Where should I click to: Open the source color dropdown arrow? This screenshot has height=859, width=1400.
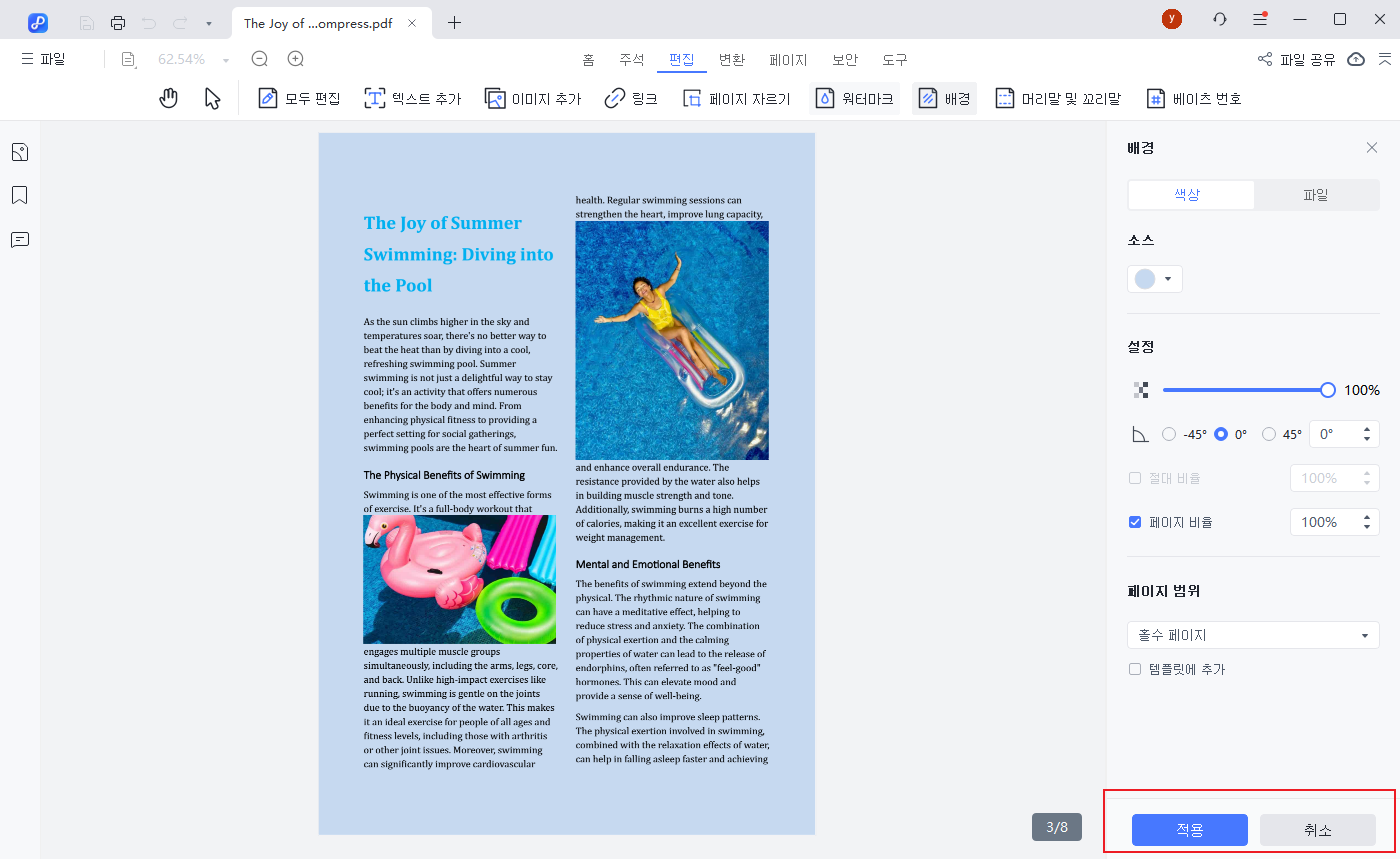tap(1167, 279)
